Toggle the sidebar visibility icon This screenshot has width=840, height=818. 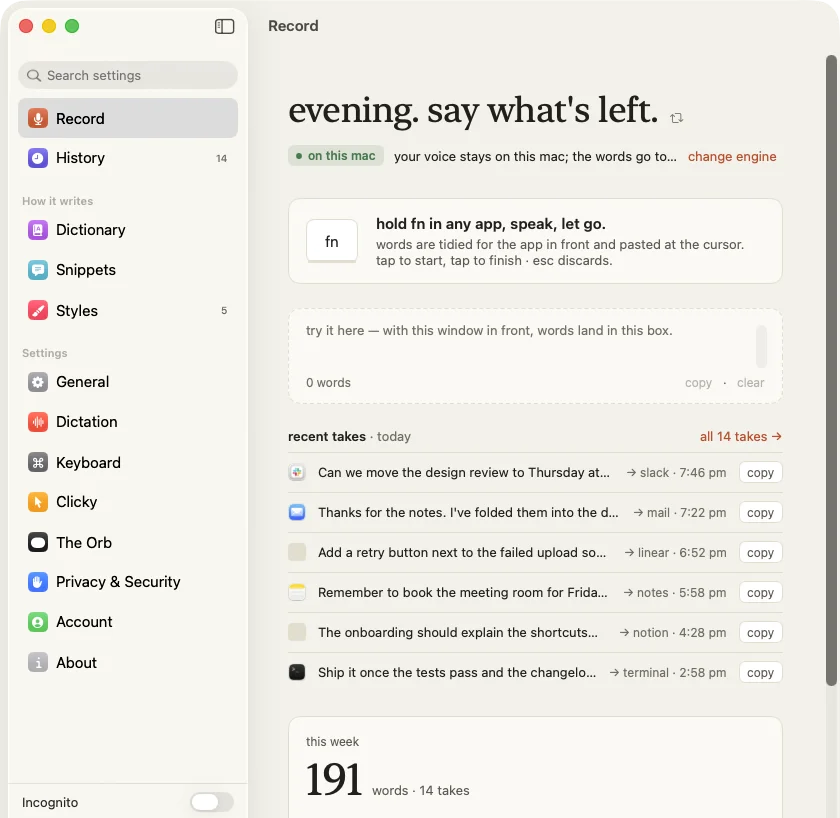[x=224, y=26]
